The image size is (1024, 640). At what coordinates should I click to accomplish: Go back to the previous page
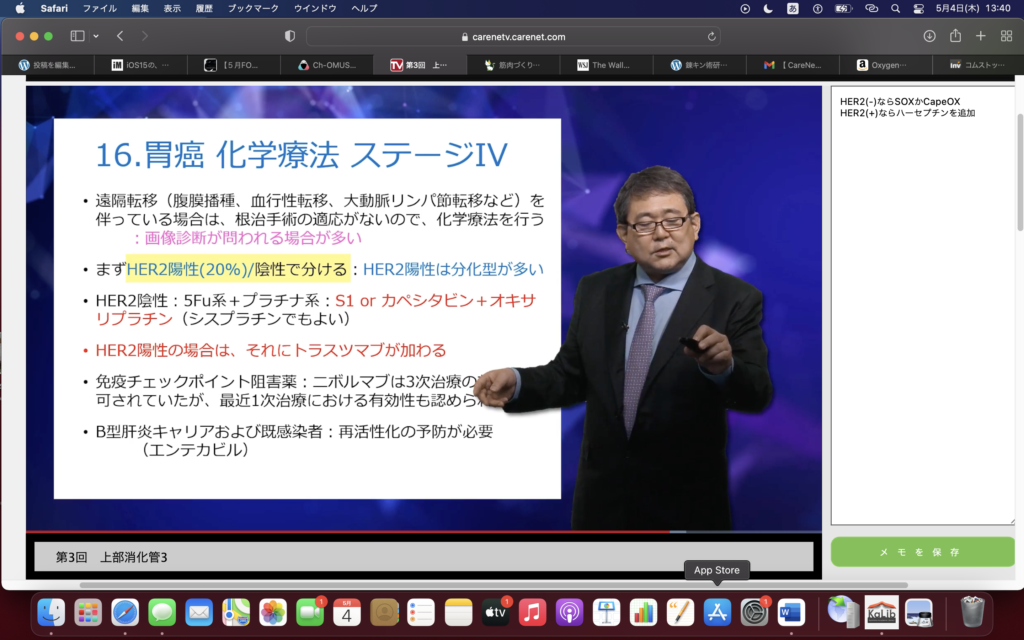120,36
